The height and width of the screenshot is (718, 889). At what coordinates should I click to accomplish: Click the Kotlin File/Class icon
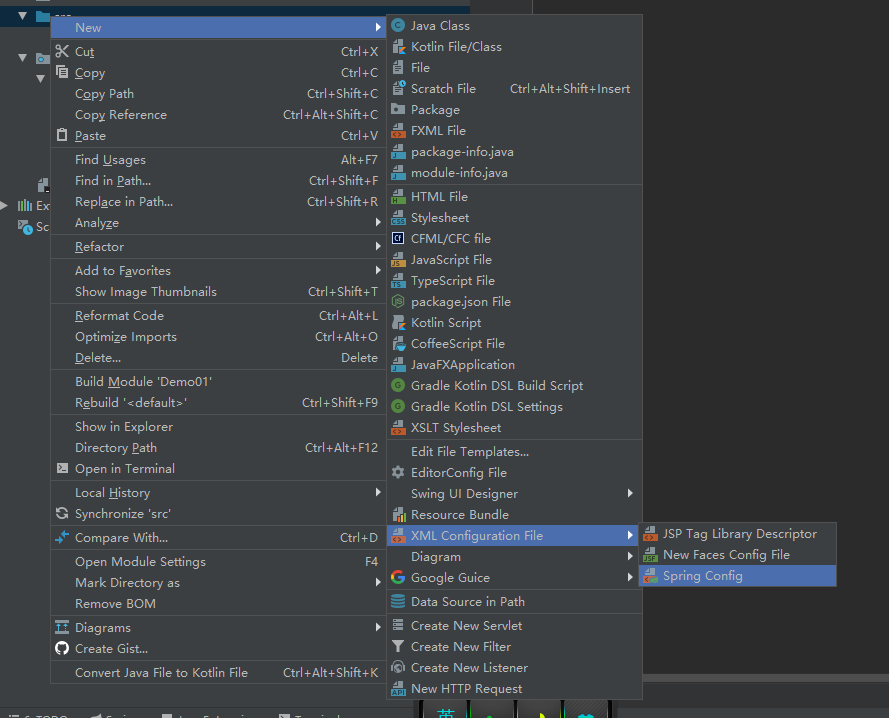pyautogui.click(x=399, y=47)
